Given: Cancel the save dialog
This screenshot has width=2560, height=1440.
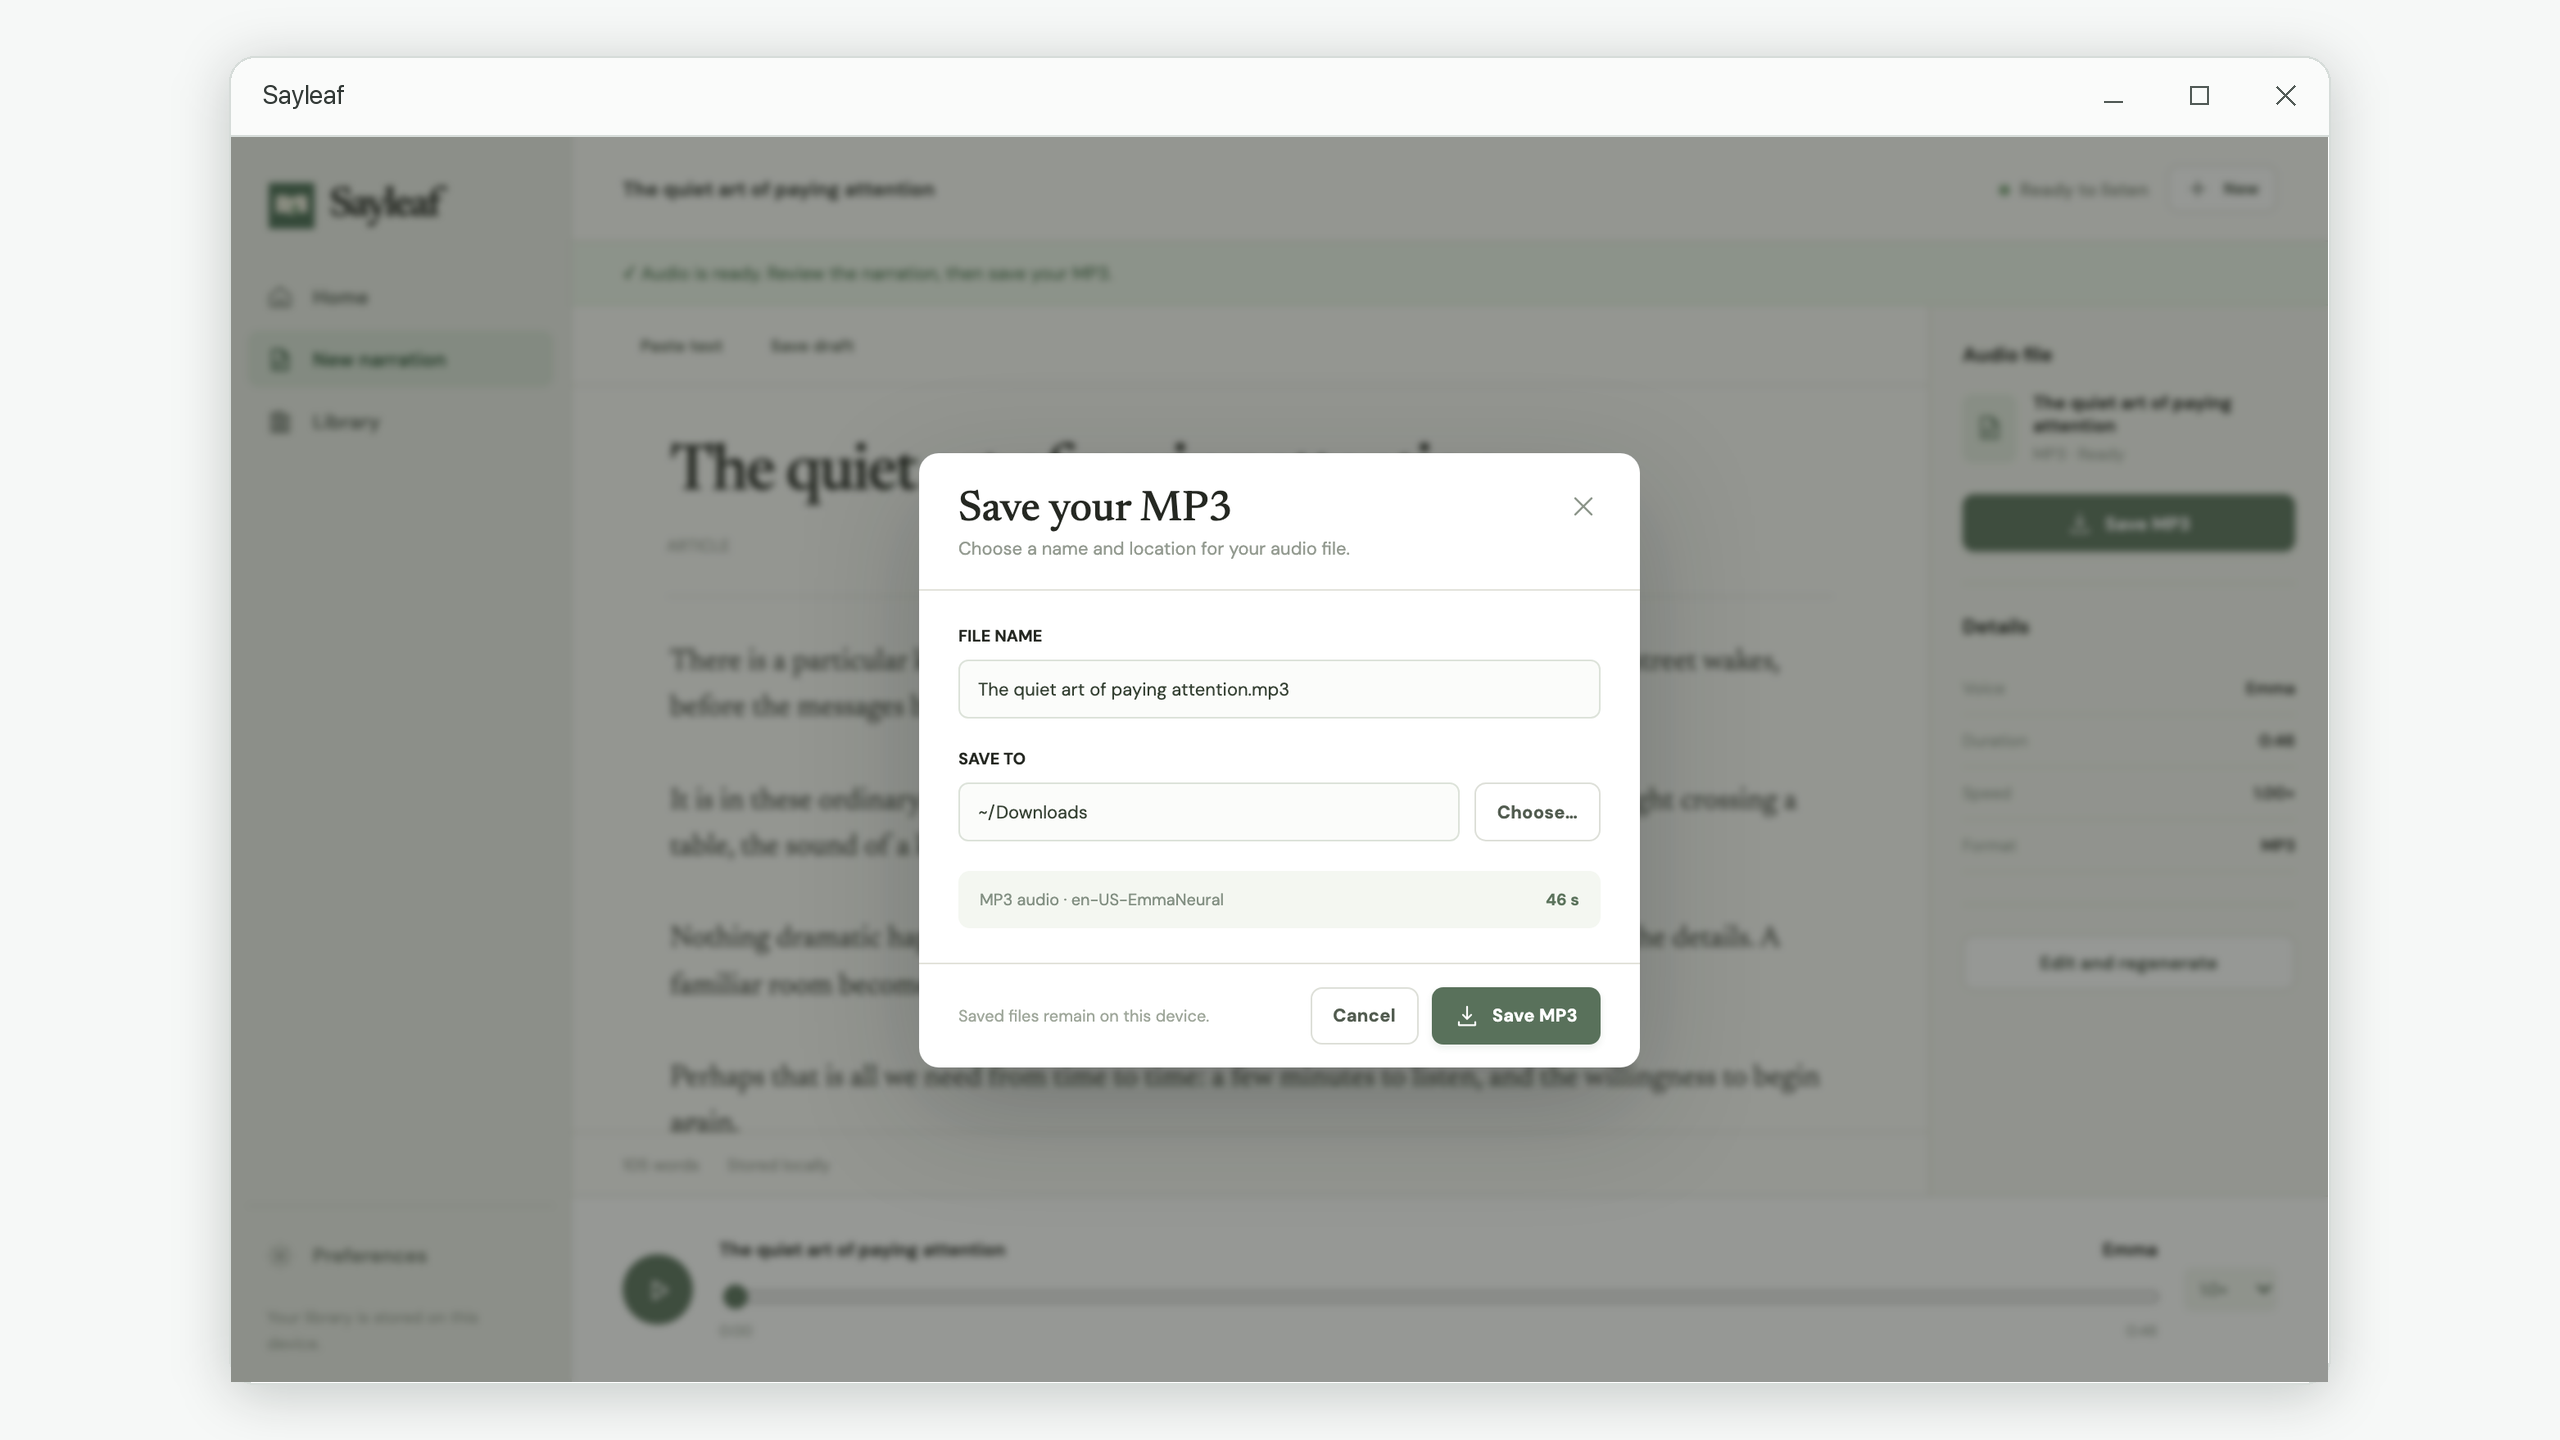Looking at the screenshot, I should point(1363,1016).
